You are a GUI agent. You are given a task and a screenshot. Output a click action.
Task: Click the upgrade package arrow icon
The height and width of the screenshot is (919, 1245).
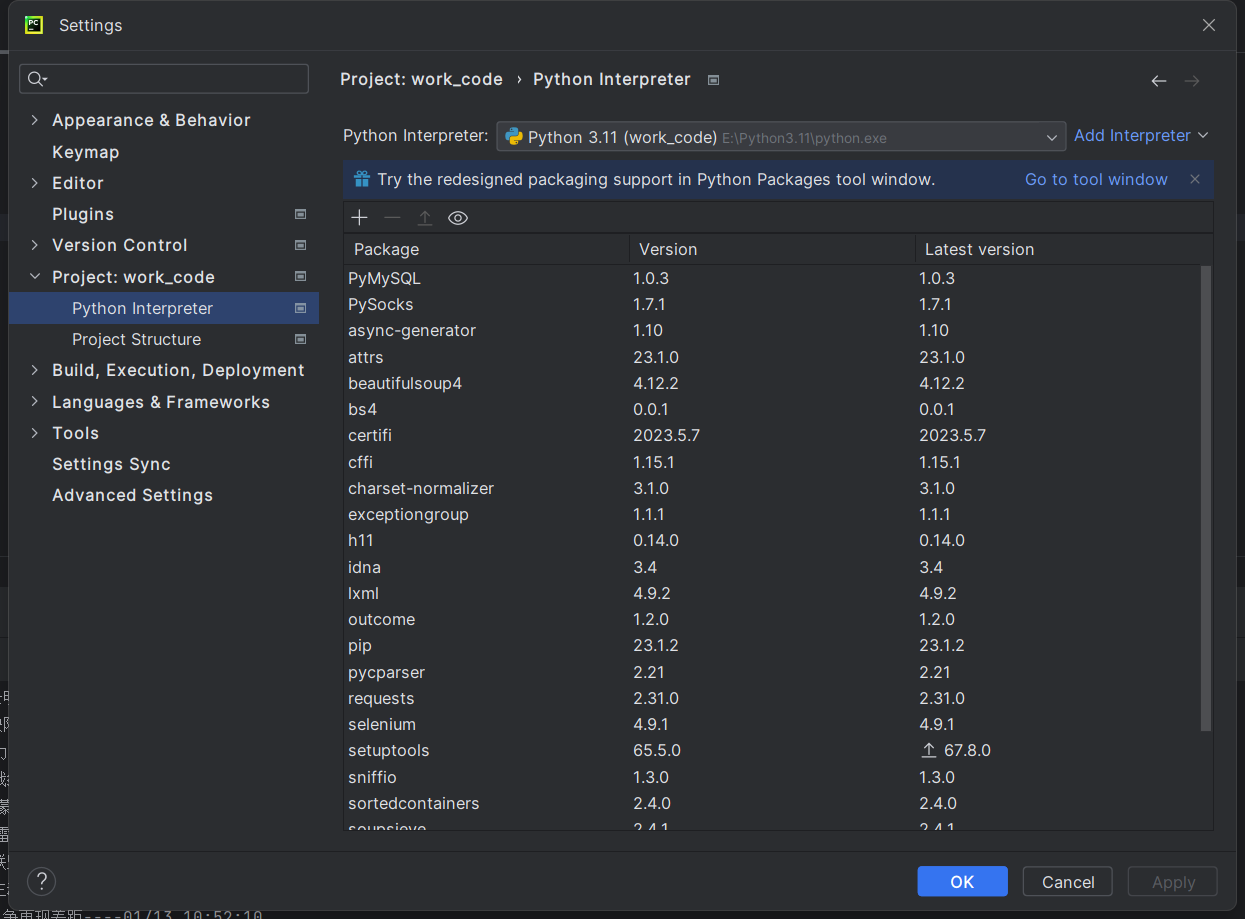[x=425, y=218]
